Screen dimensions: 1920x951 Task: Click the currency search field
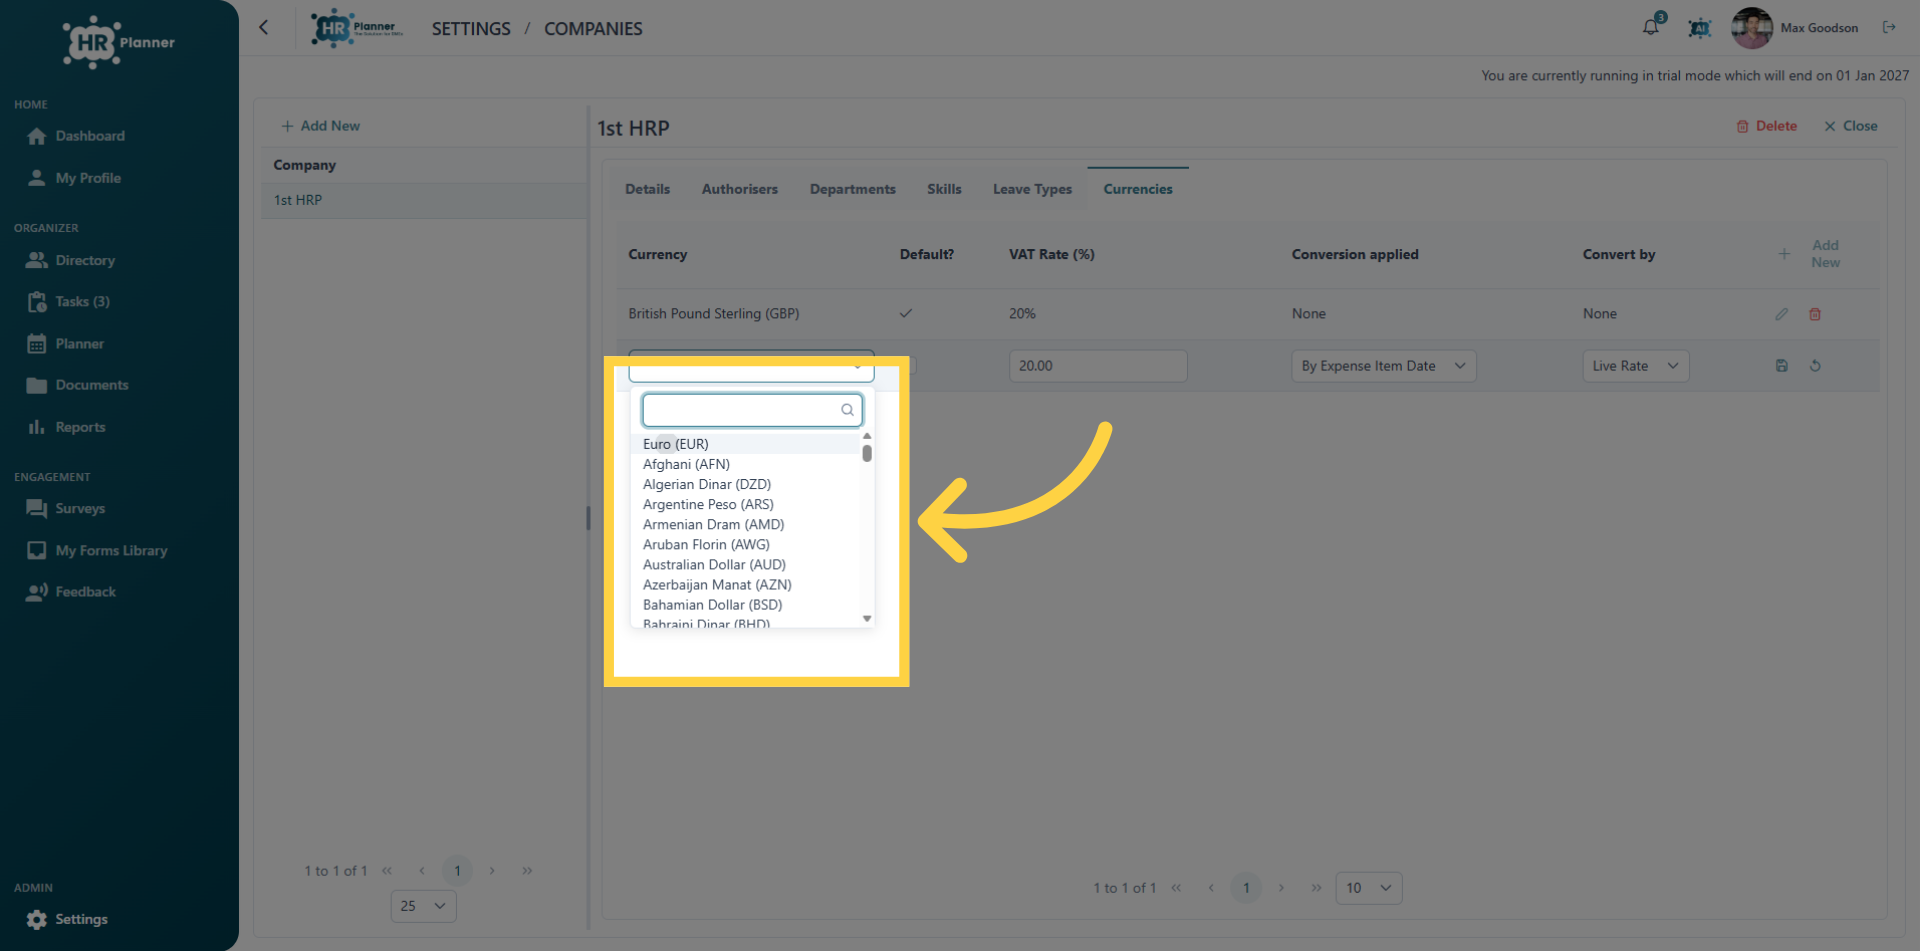752,410
